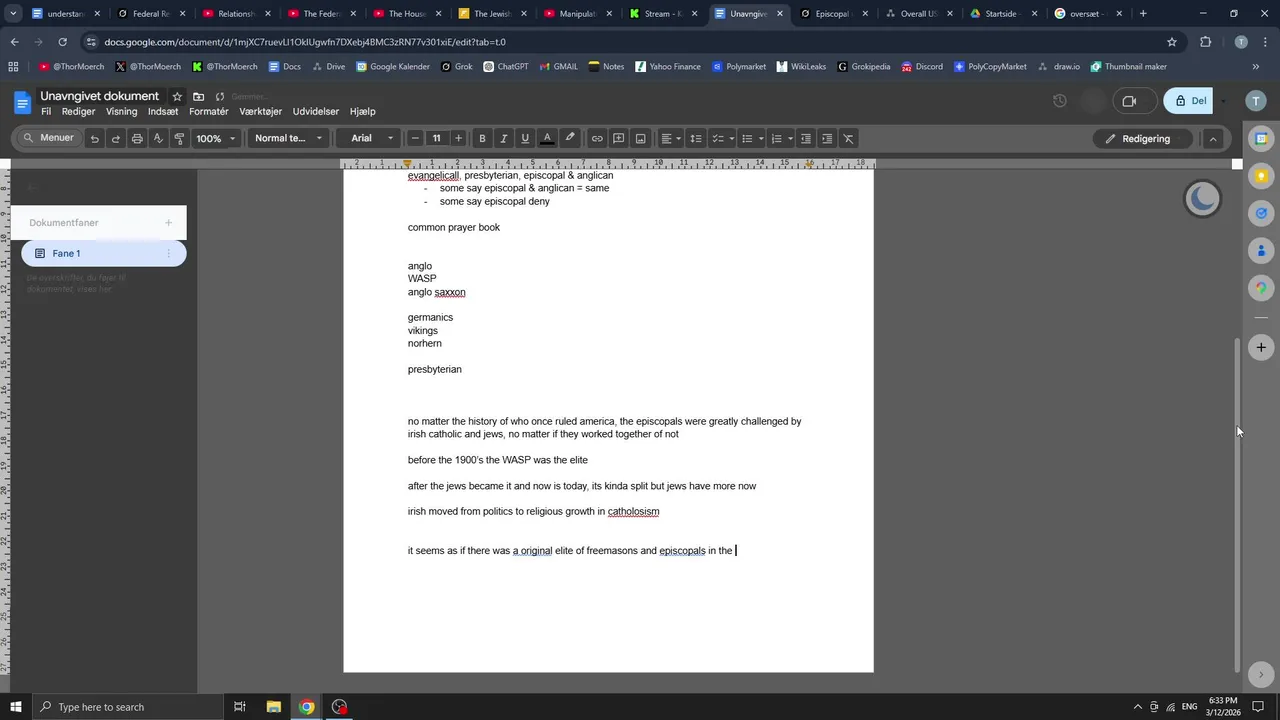Screen dimensions: 1280x720
Task: Increase font size with plus button
Action: click(458, 139)
